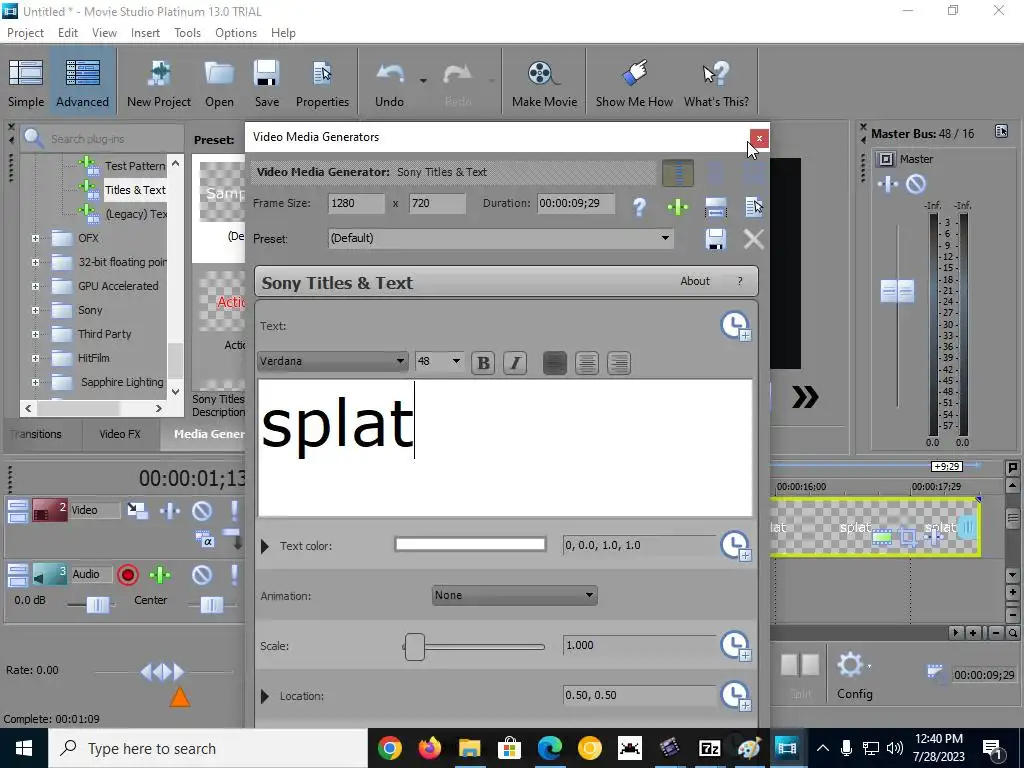Toggle Italic text formatting
Viewport: 1024px width, 768px height.
pos(515,363)
